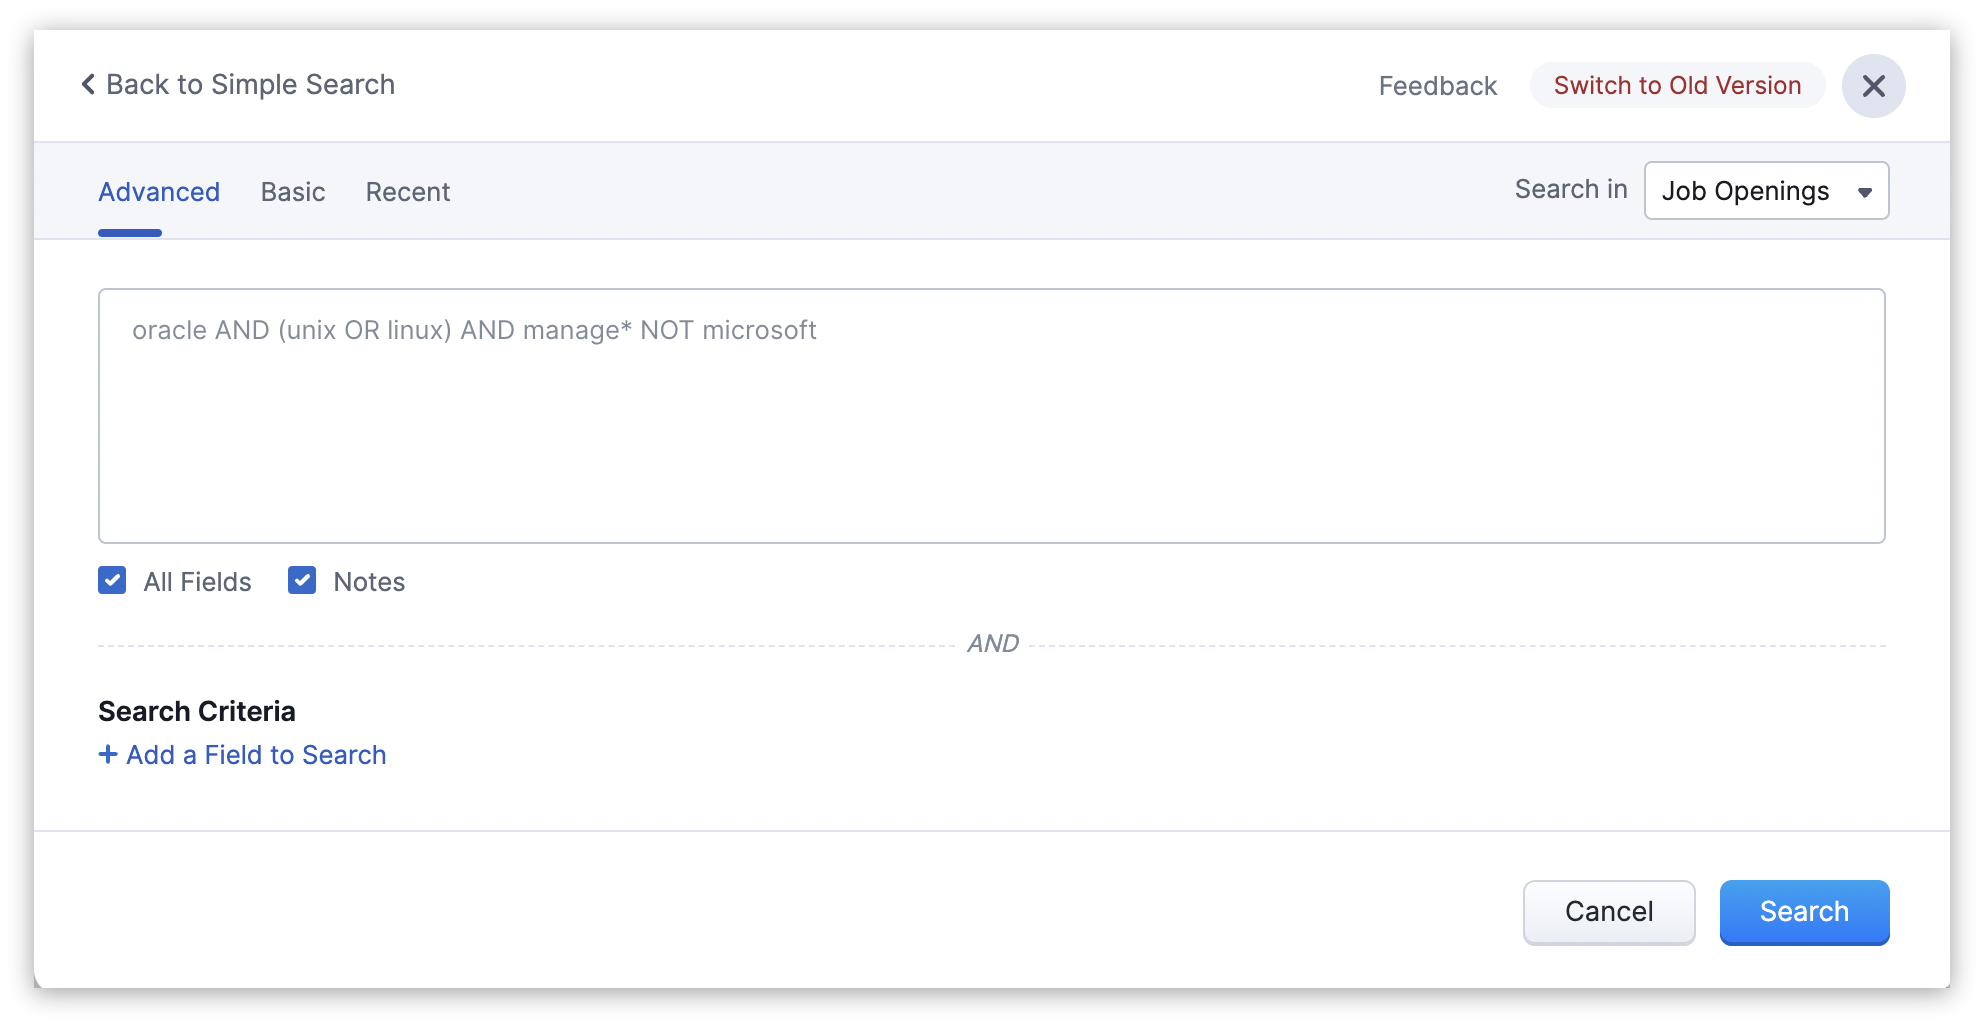Go Back to Simple Search

250,85
